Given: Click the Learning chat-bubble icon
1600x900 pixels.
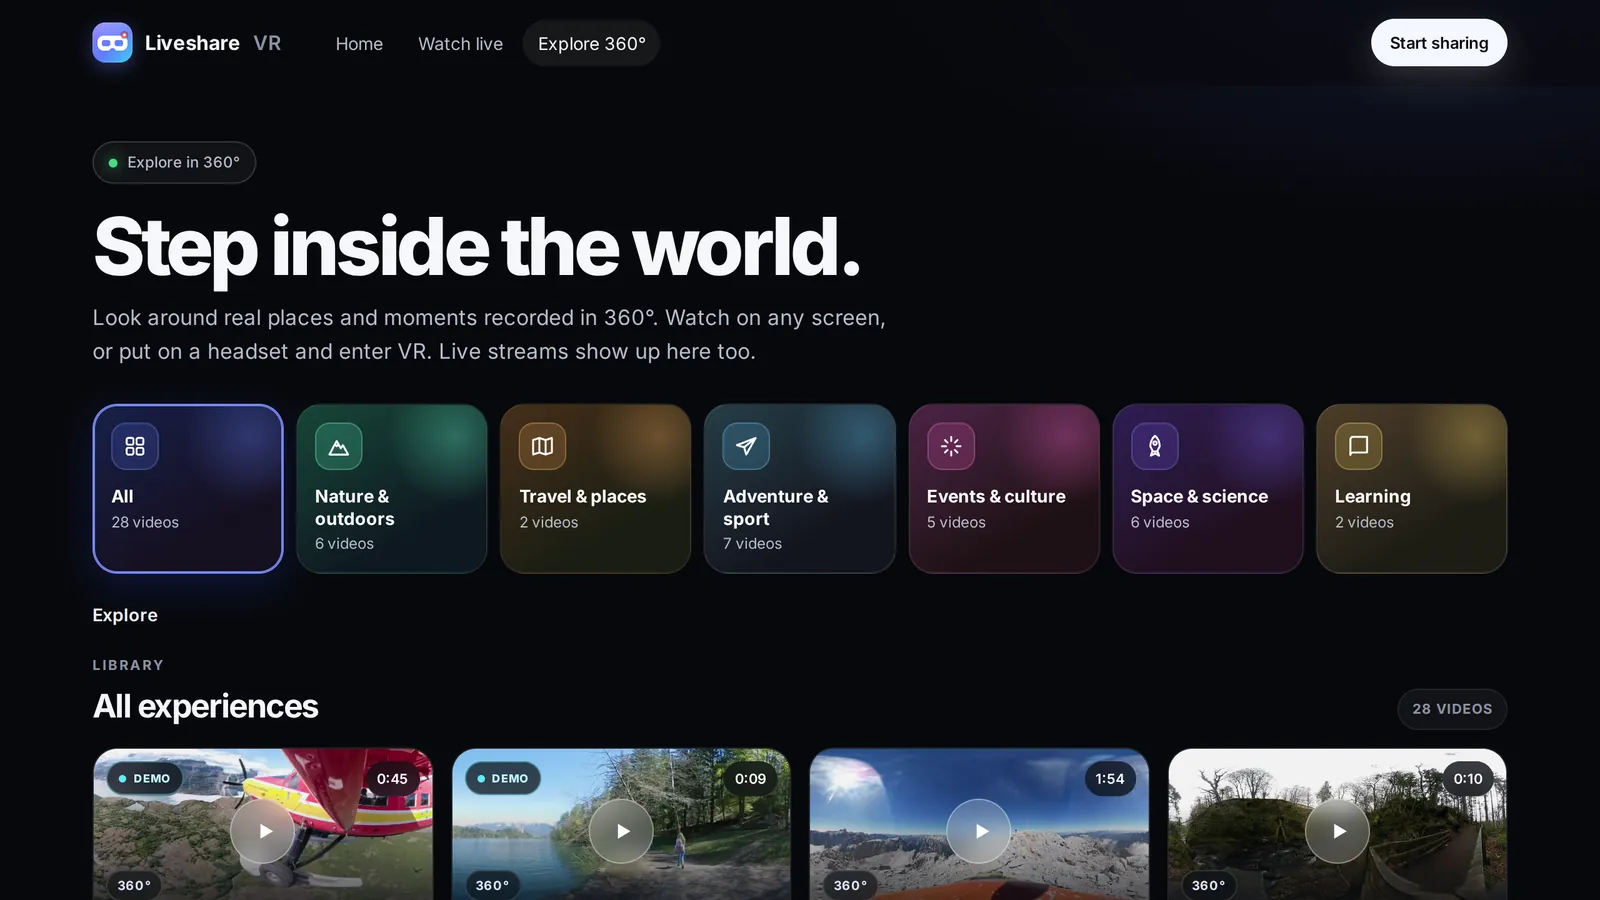Looking at the screenshot, I should [1359, 446].
